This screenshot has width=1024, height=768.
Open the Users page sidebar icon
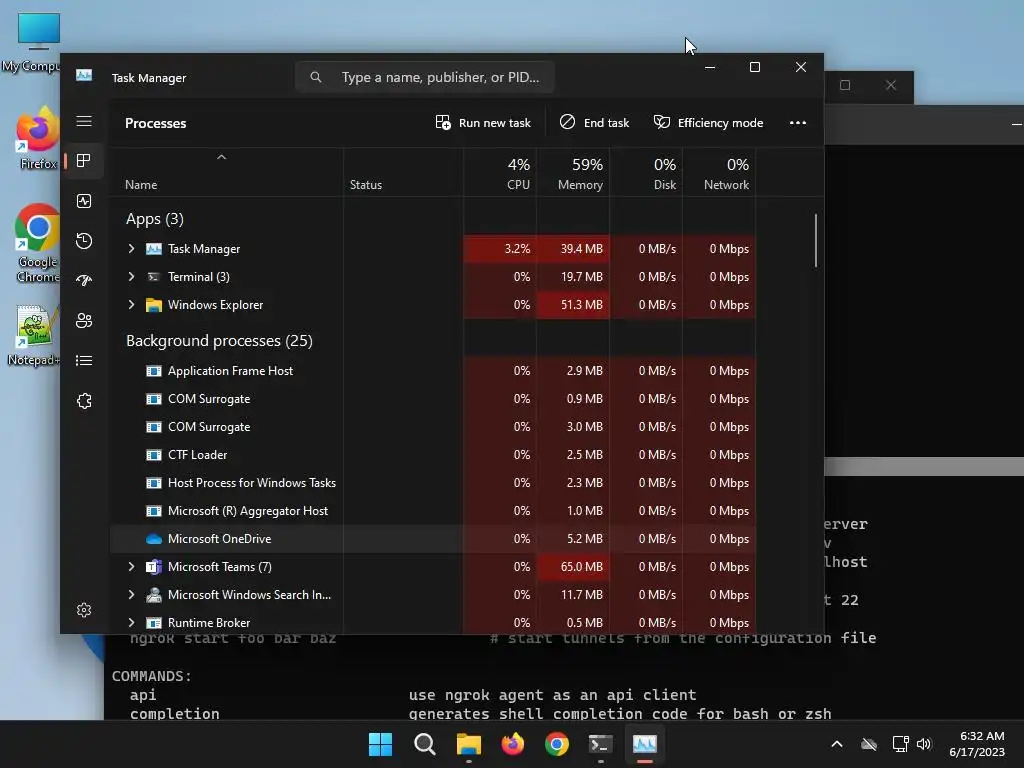coord(84,321)
